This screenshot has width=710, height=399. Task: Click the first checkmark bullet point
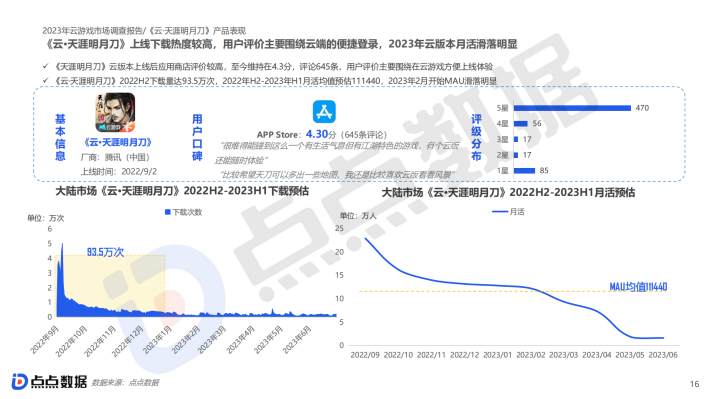tap(46, 66)
